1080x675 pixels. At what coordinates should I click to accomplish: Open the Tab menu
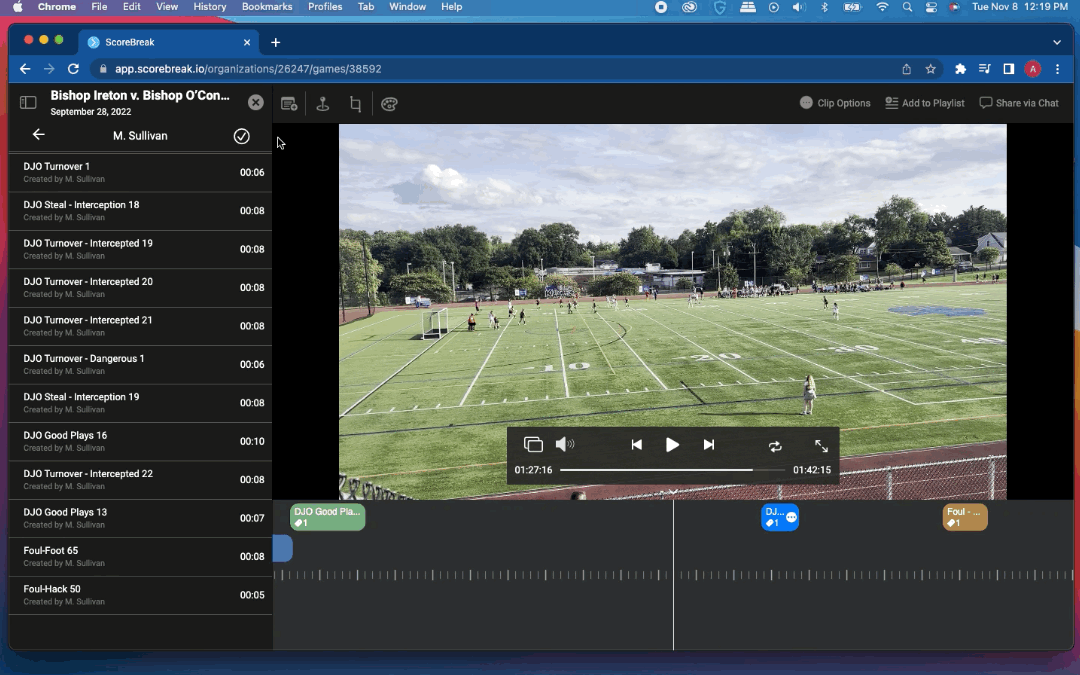(366, 7)
